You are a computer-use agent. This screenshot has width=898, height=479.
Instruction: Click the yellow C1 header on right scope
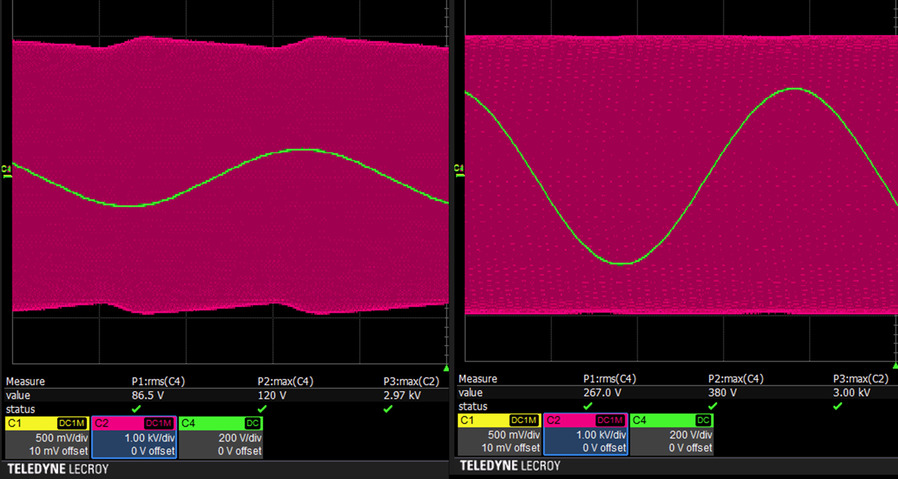[x=480, y=420]
